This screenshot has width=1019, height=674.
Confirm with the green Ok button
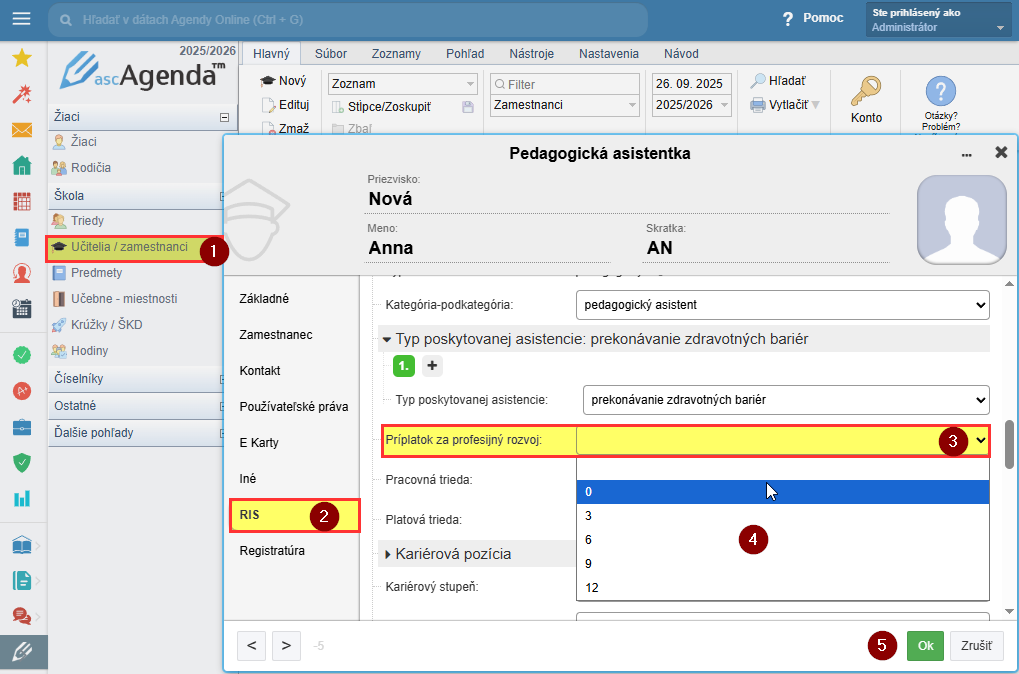point(925,646)
